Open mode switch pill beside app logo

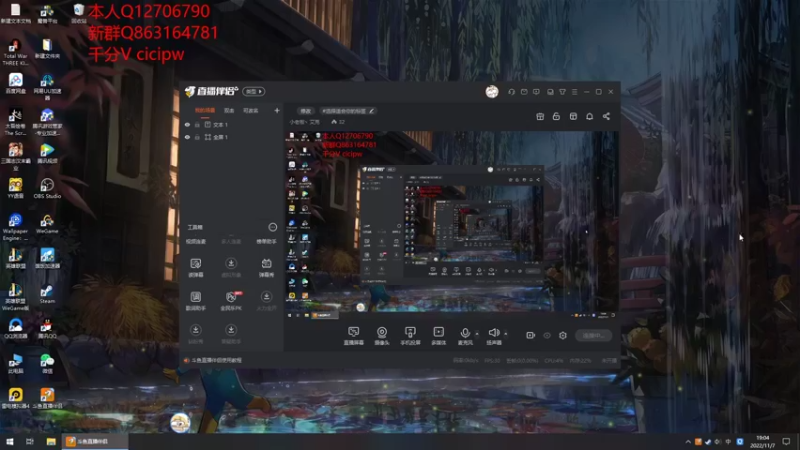254,91
